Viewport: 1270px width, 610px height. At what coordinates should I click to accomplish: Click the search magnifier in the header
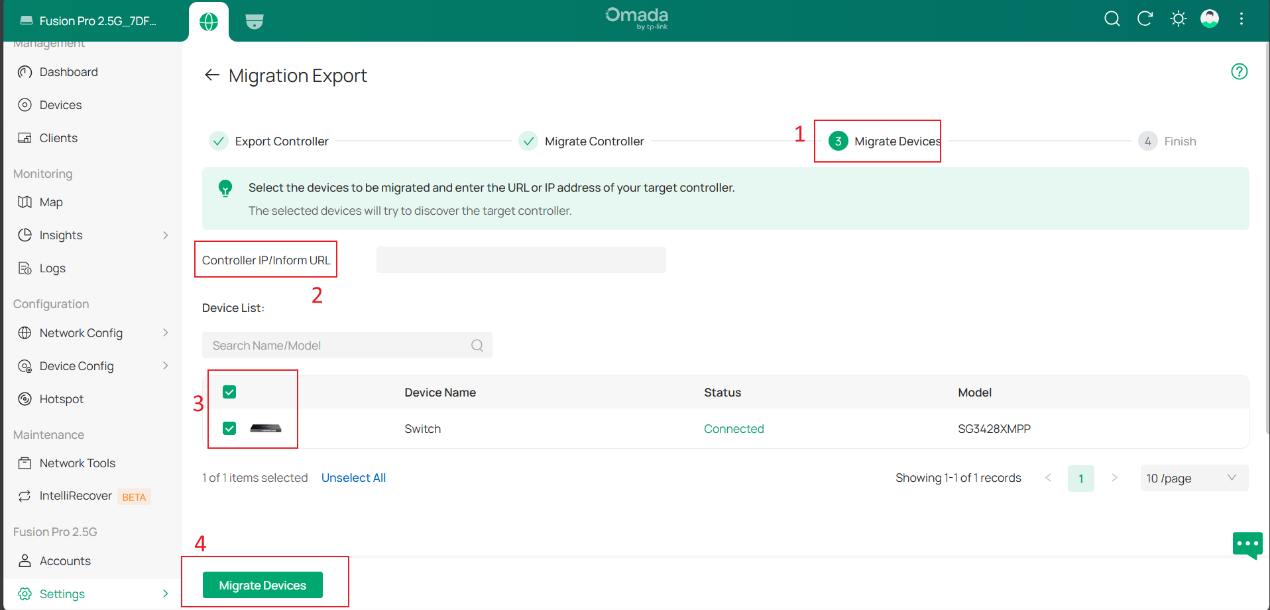[x=1112, y=19]
